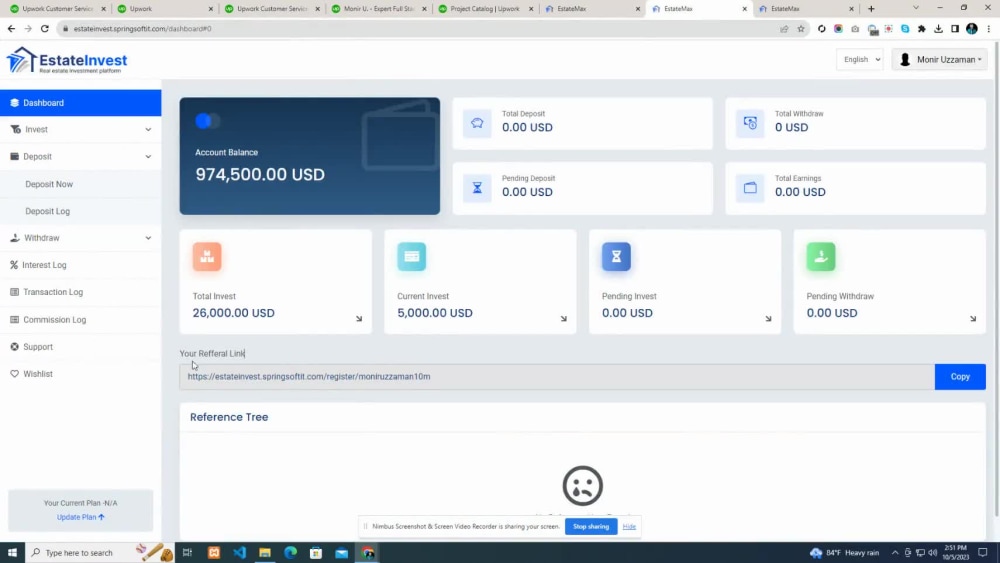The height and width of the screenshot is (563, 1000).
Task: Copy the referral link
Action: click(960, 377)
